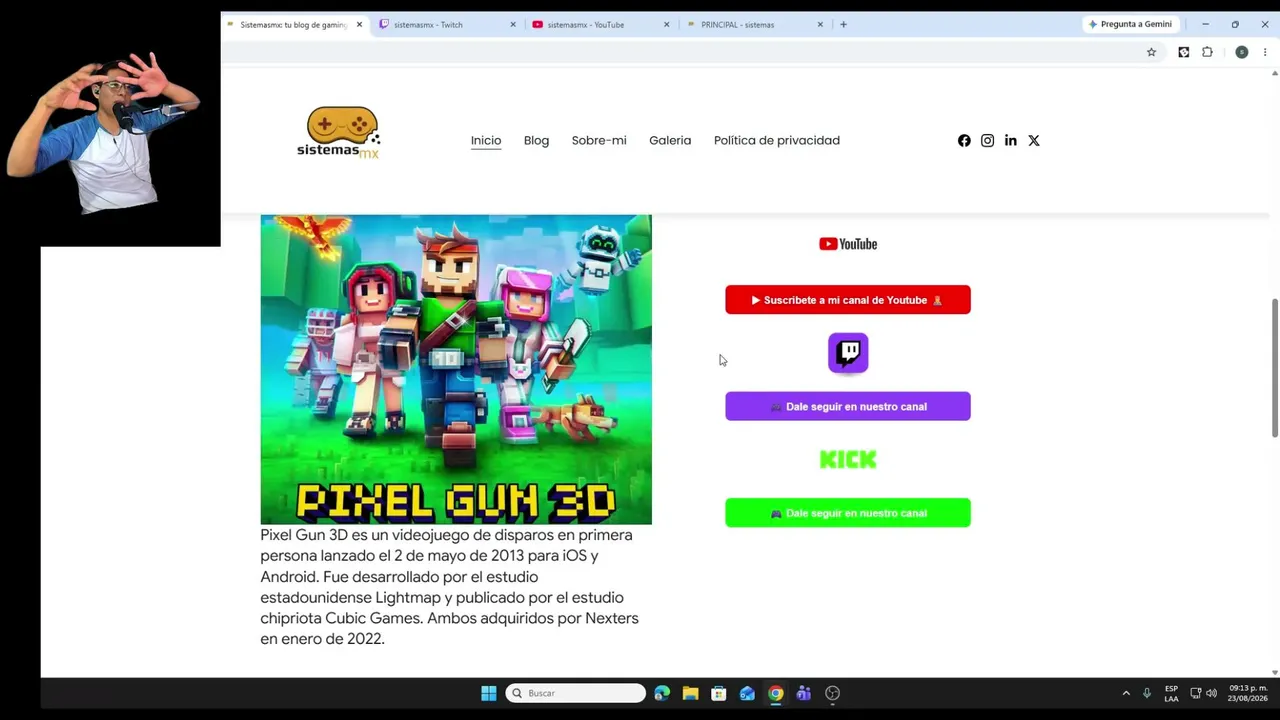Open the LinkedIn social icon

1011,141
